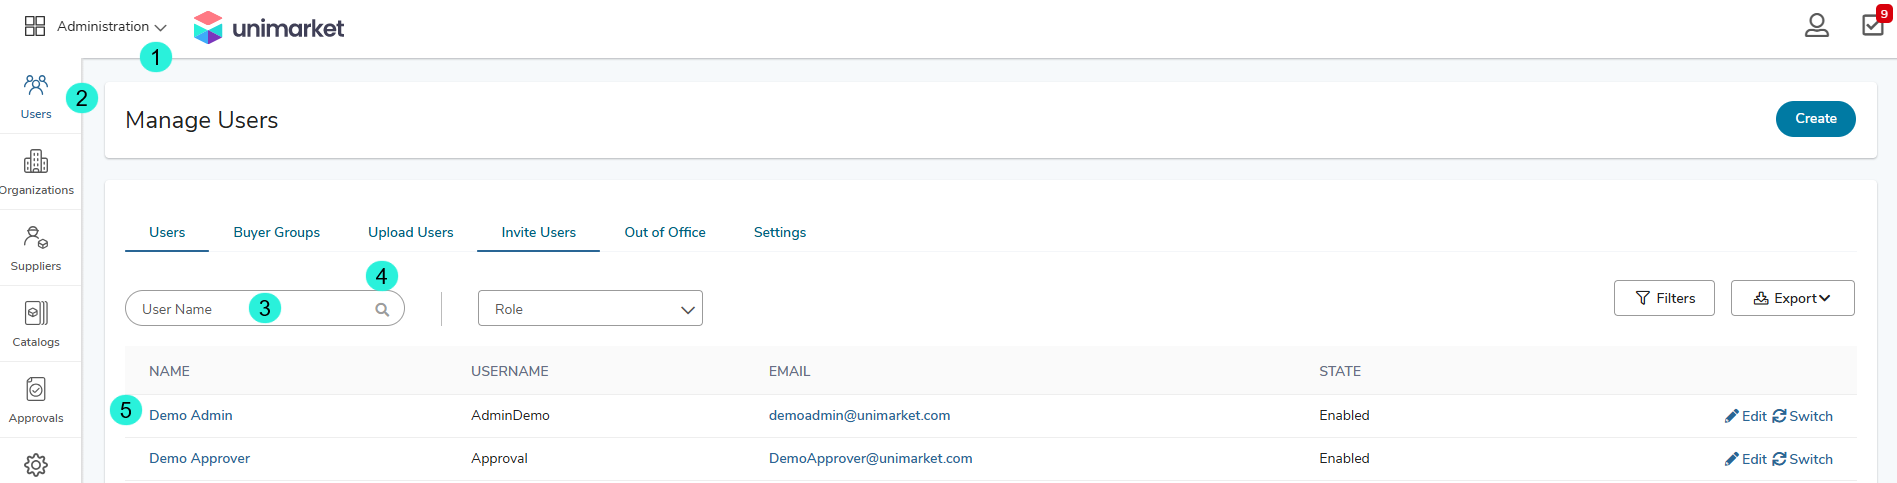Click the Unimarket logo
This screenshot has height=483, width=1897.
[268, 28]
